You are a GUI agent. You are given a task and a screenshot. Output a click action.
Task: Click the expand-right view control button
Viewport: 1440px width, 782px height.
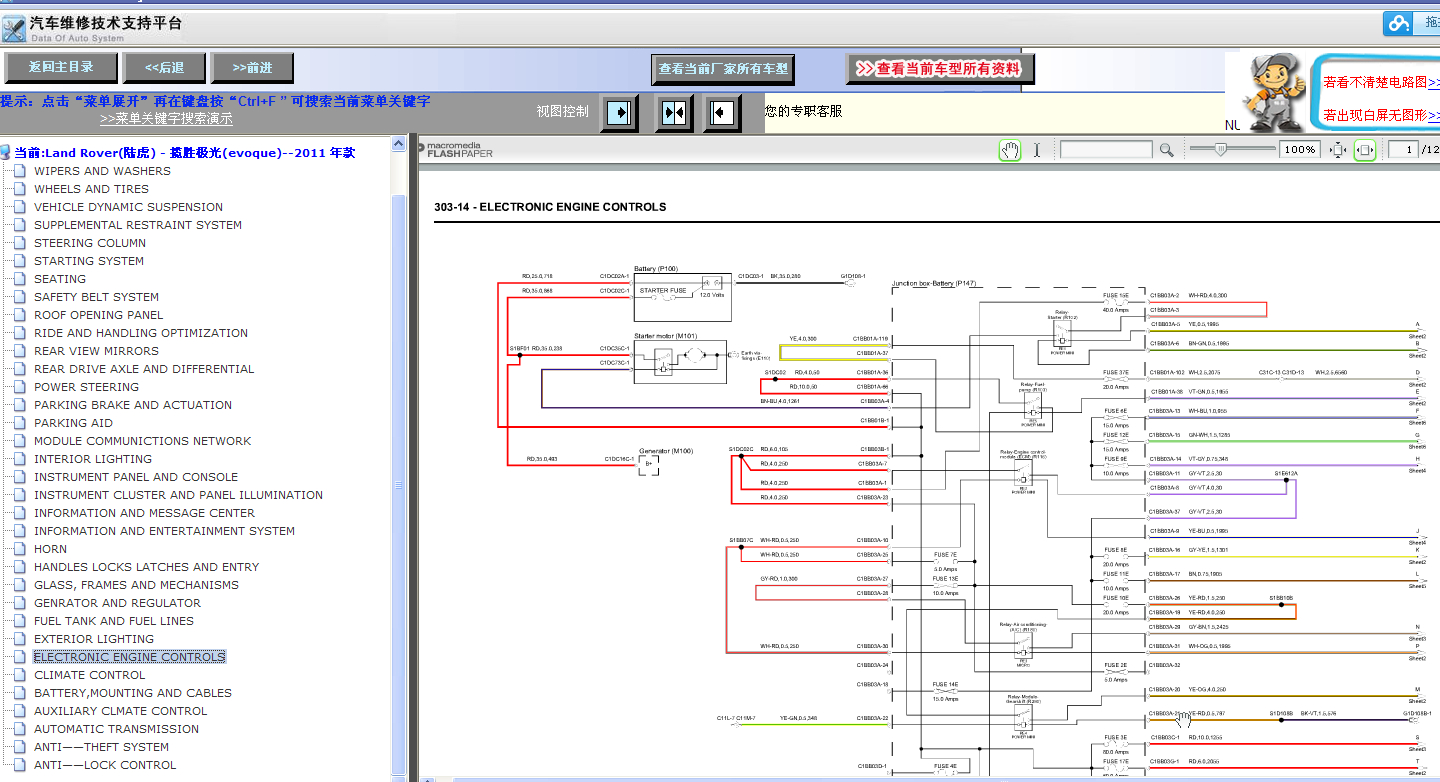pyautogui.click(x=619, y=113)
